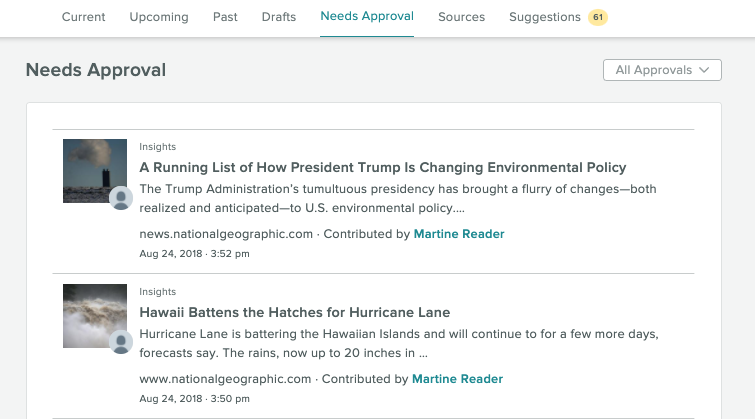Switch to the Upcoming tab
This screenshot has height=419, width=755.
tap(159, 17)
